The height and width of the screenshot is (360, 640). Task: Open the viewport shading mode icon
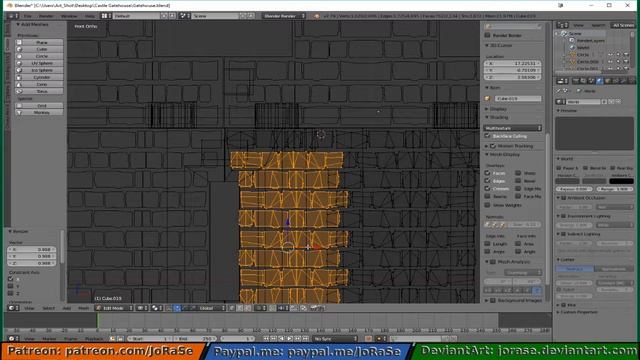142,308
